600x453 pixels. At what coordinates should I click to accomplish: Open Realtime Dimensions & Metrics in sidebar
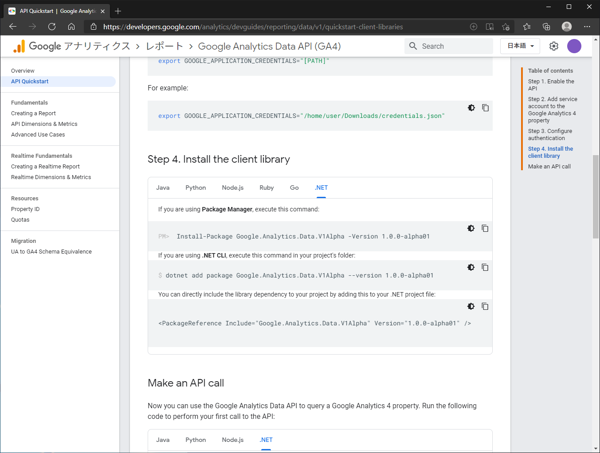coord(51,177)
